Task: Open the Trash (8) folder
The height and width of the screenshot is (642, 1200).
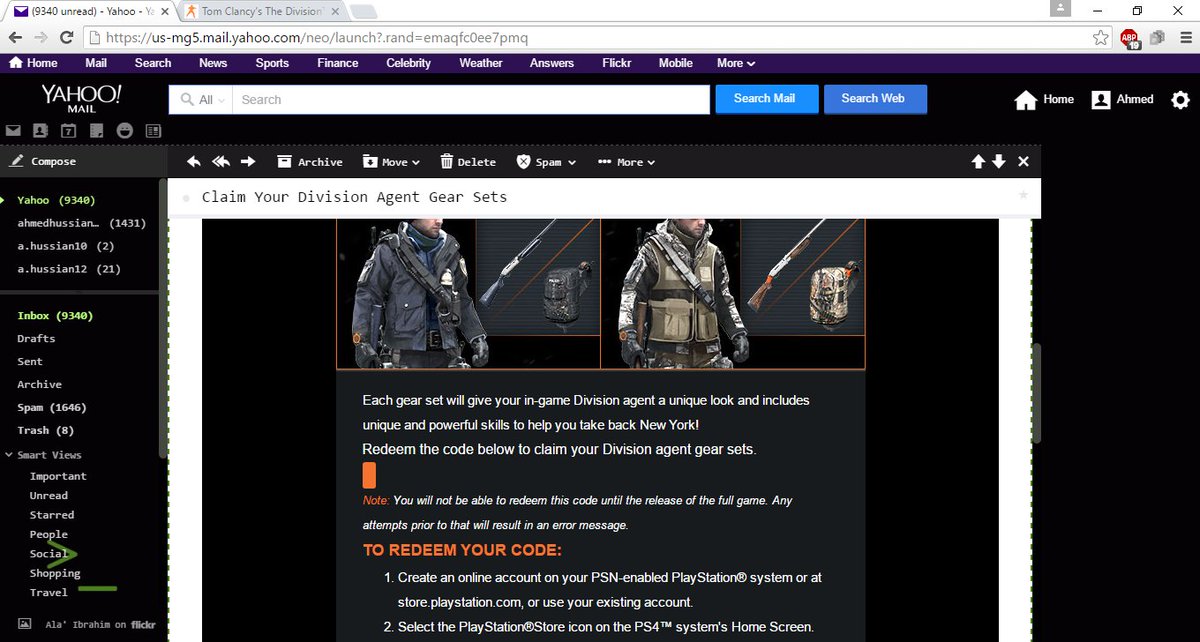Action: point(46,431)
